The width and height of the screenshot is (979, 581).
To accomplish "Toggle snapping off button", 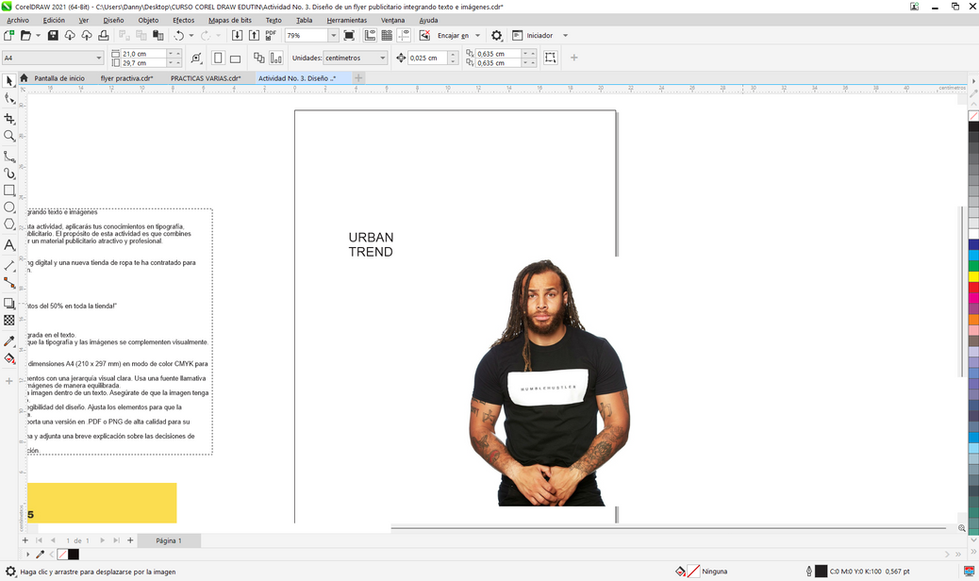I will [x=425, y=36].
